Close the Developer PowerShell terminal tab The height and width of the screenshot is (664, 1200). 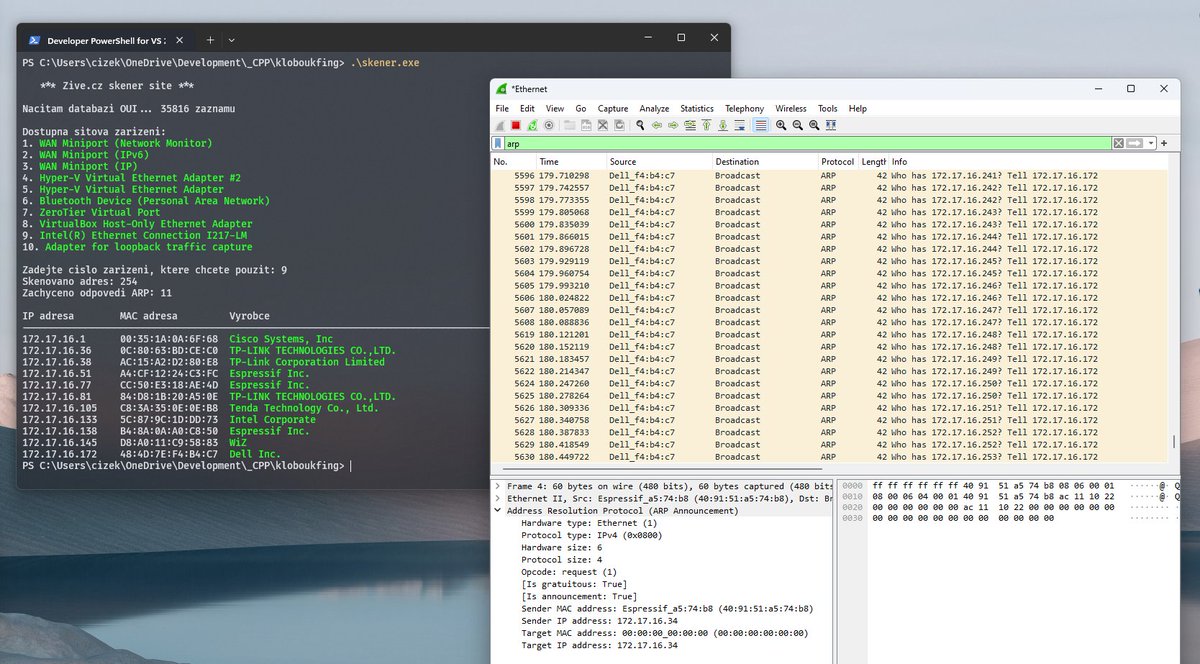[182, 39]
